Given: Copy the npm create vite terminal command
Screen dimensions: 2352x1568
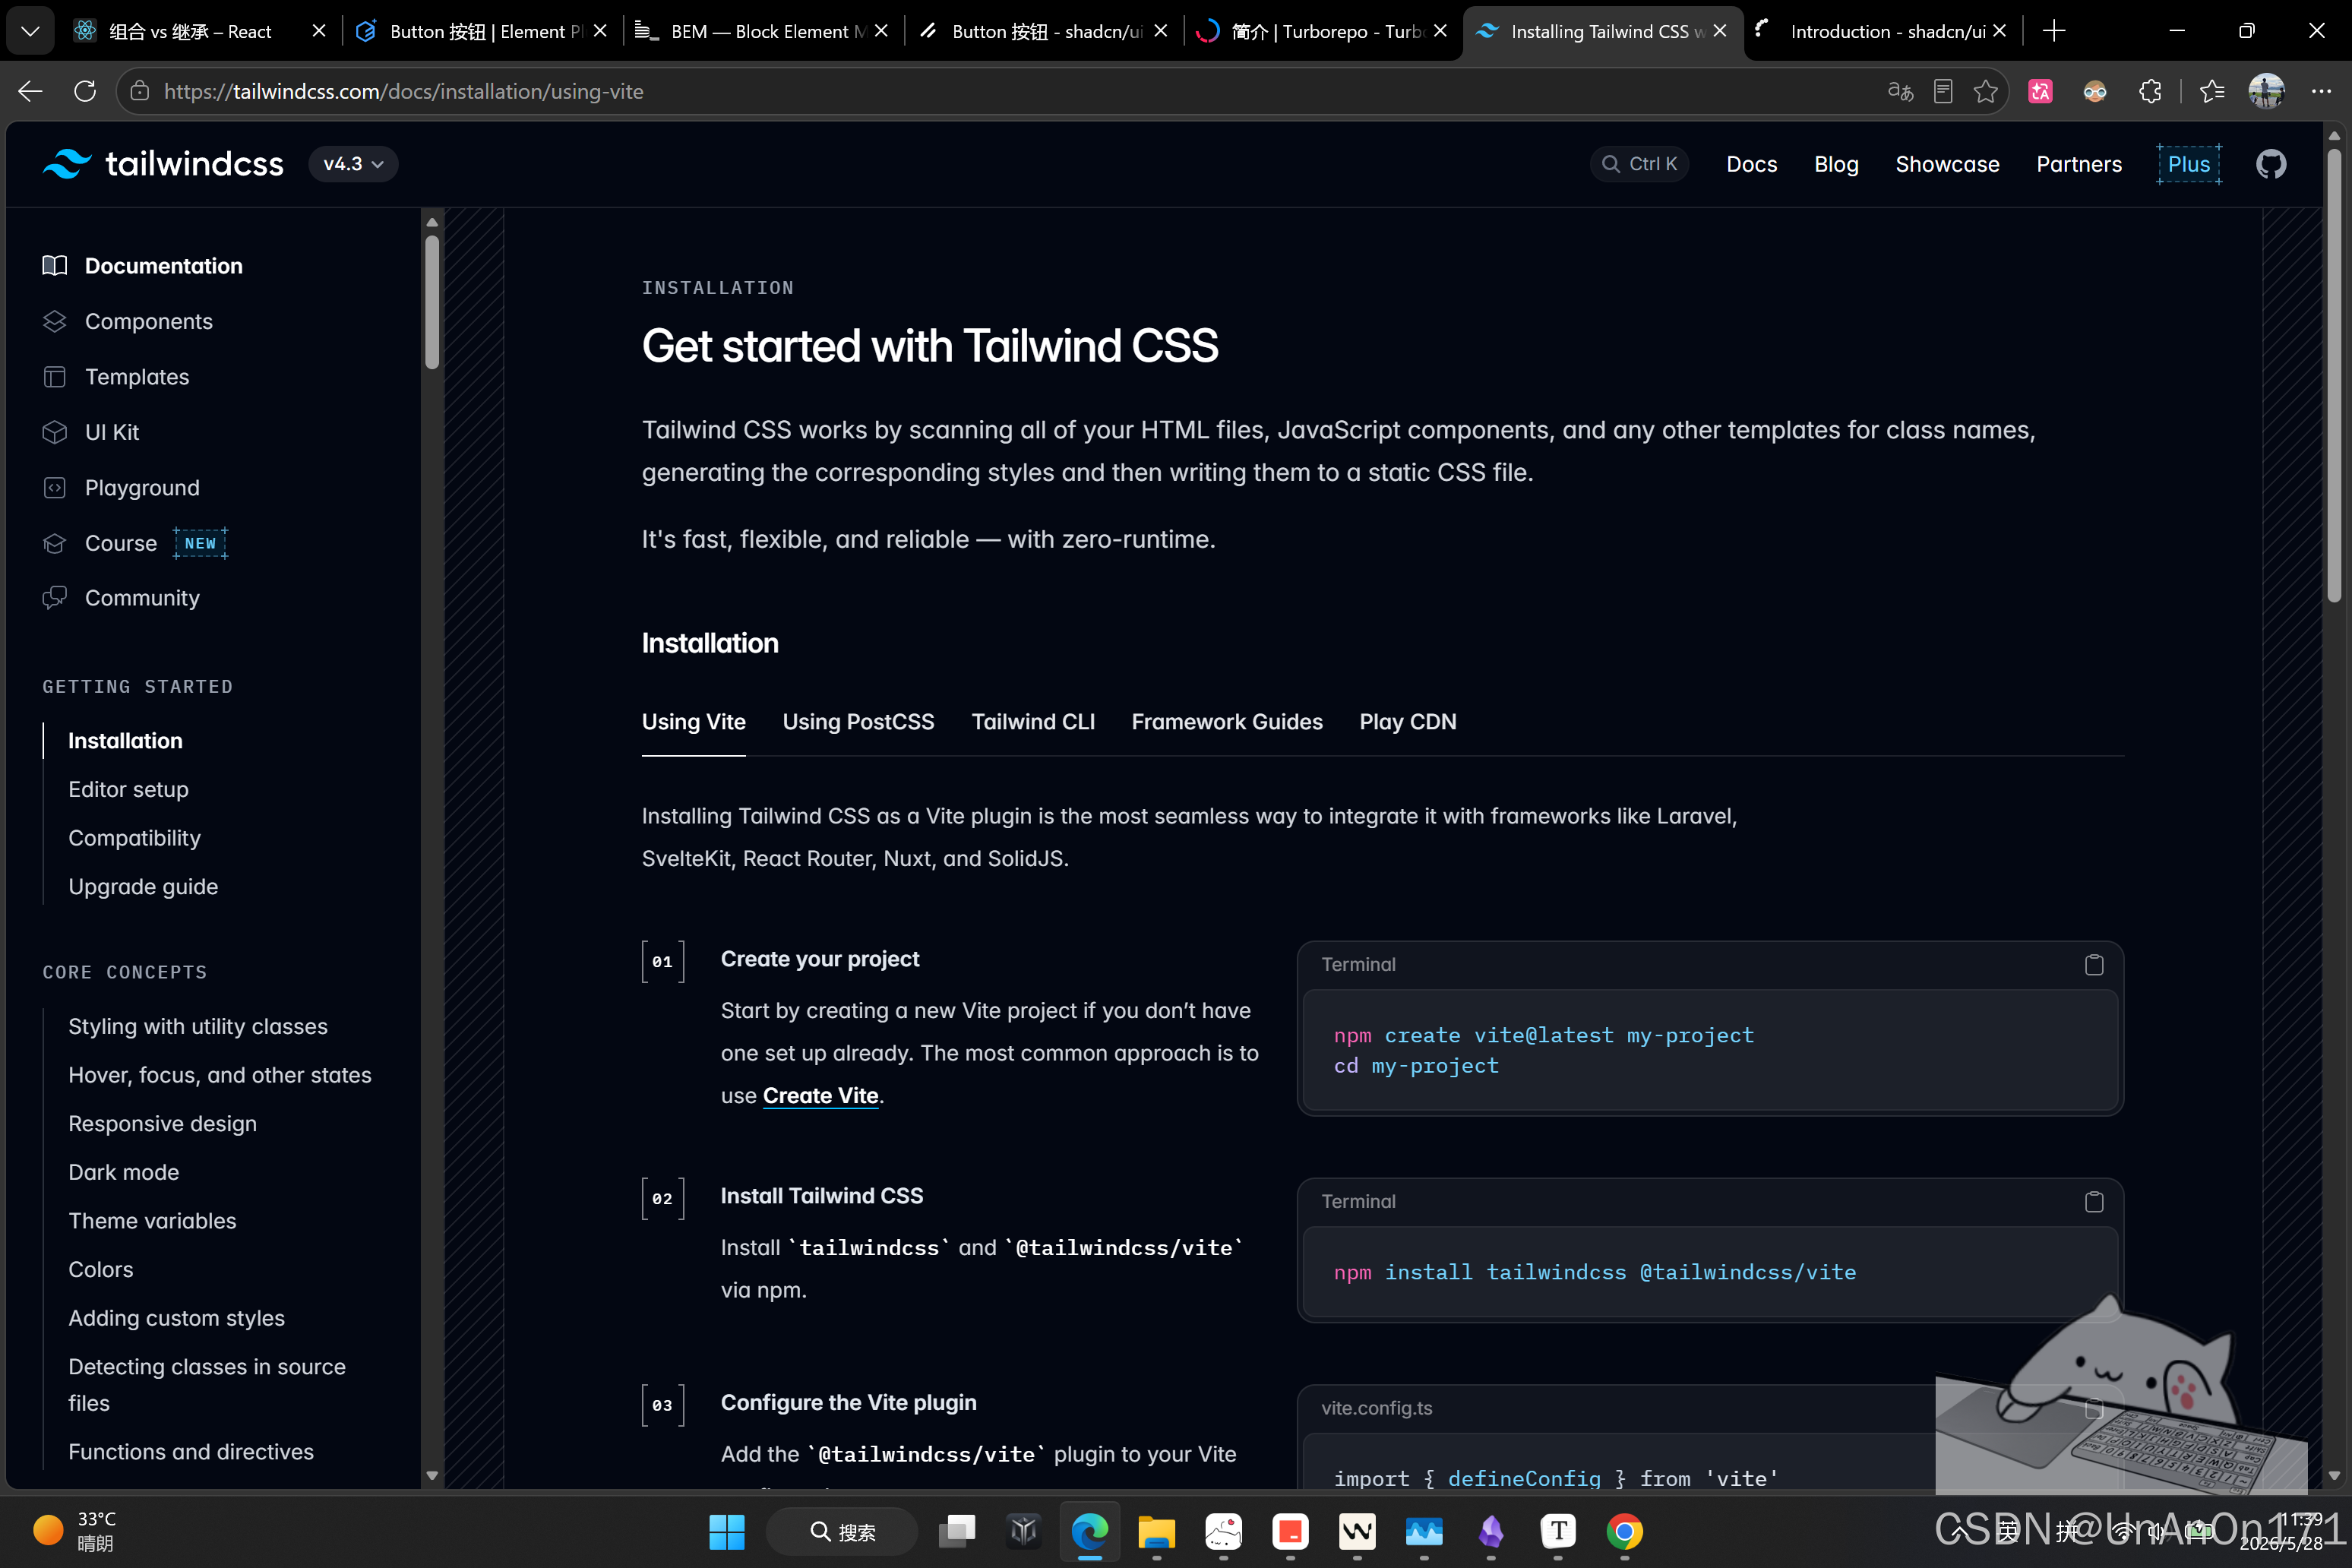Looking at the screenshot, I should 2093,964.
